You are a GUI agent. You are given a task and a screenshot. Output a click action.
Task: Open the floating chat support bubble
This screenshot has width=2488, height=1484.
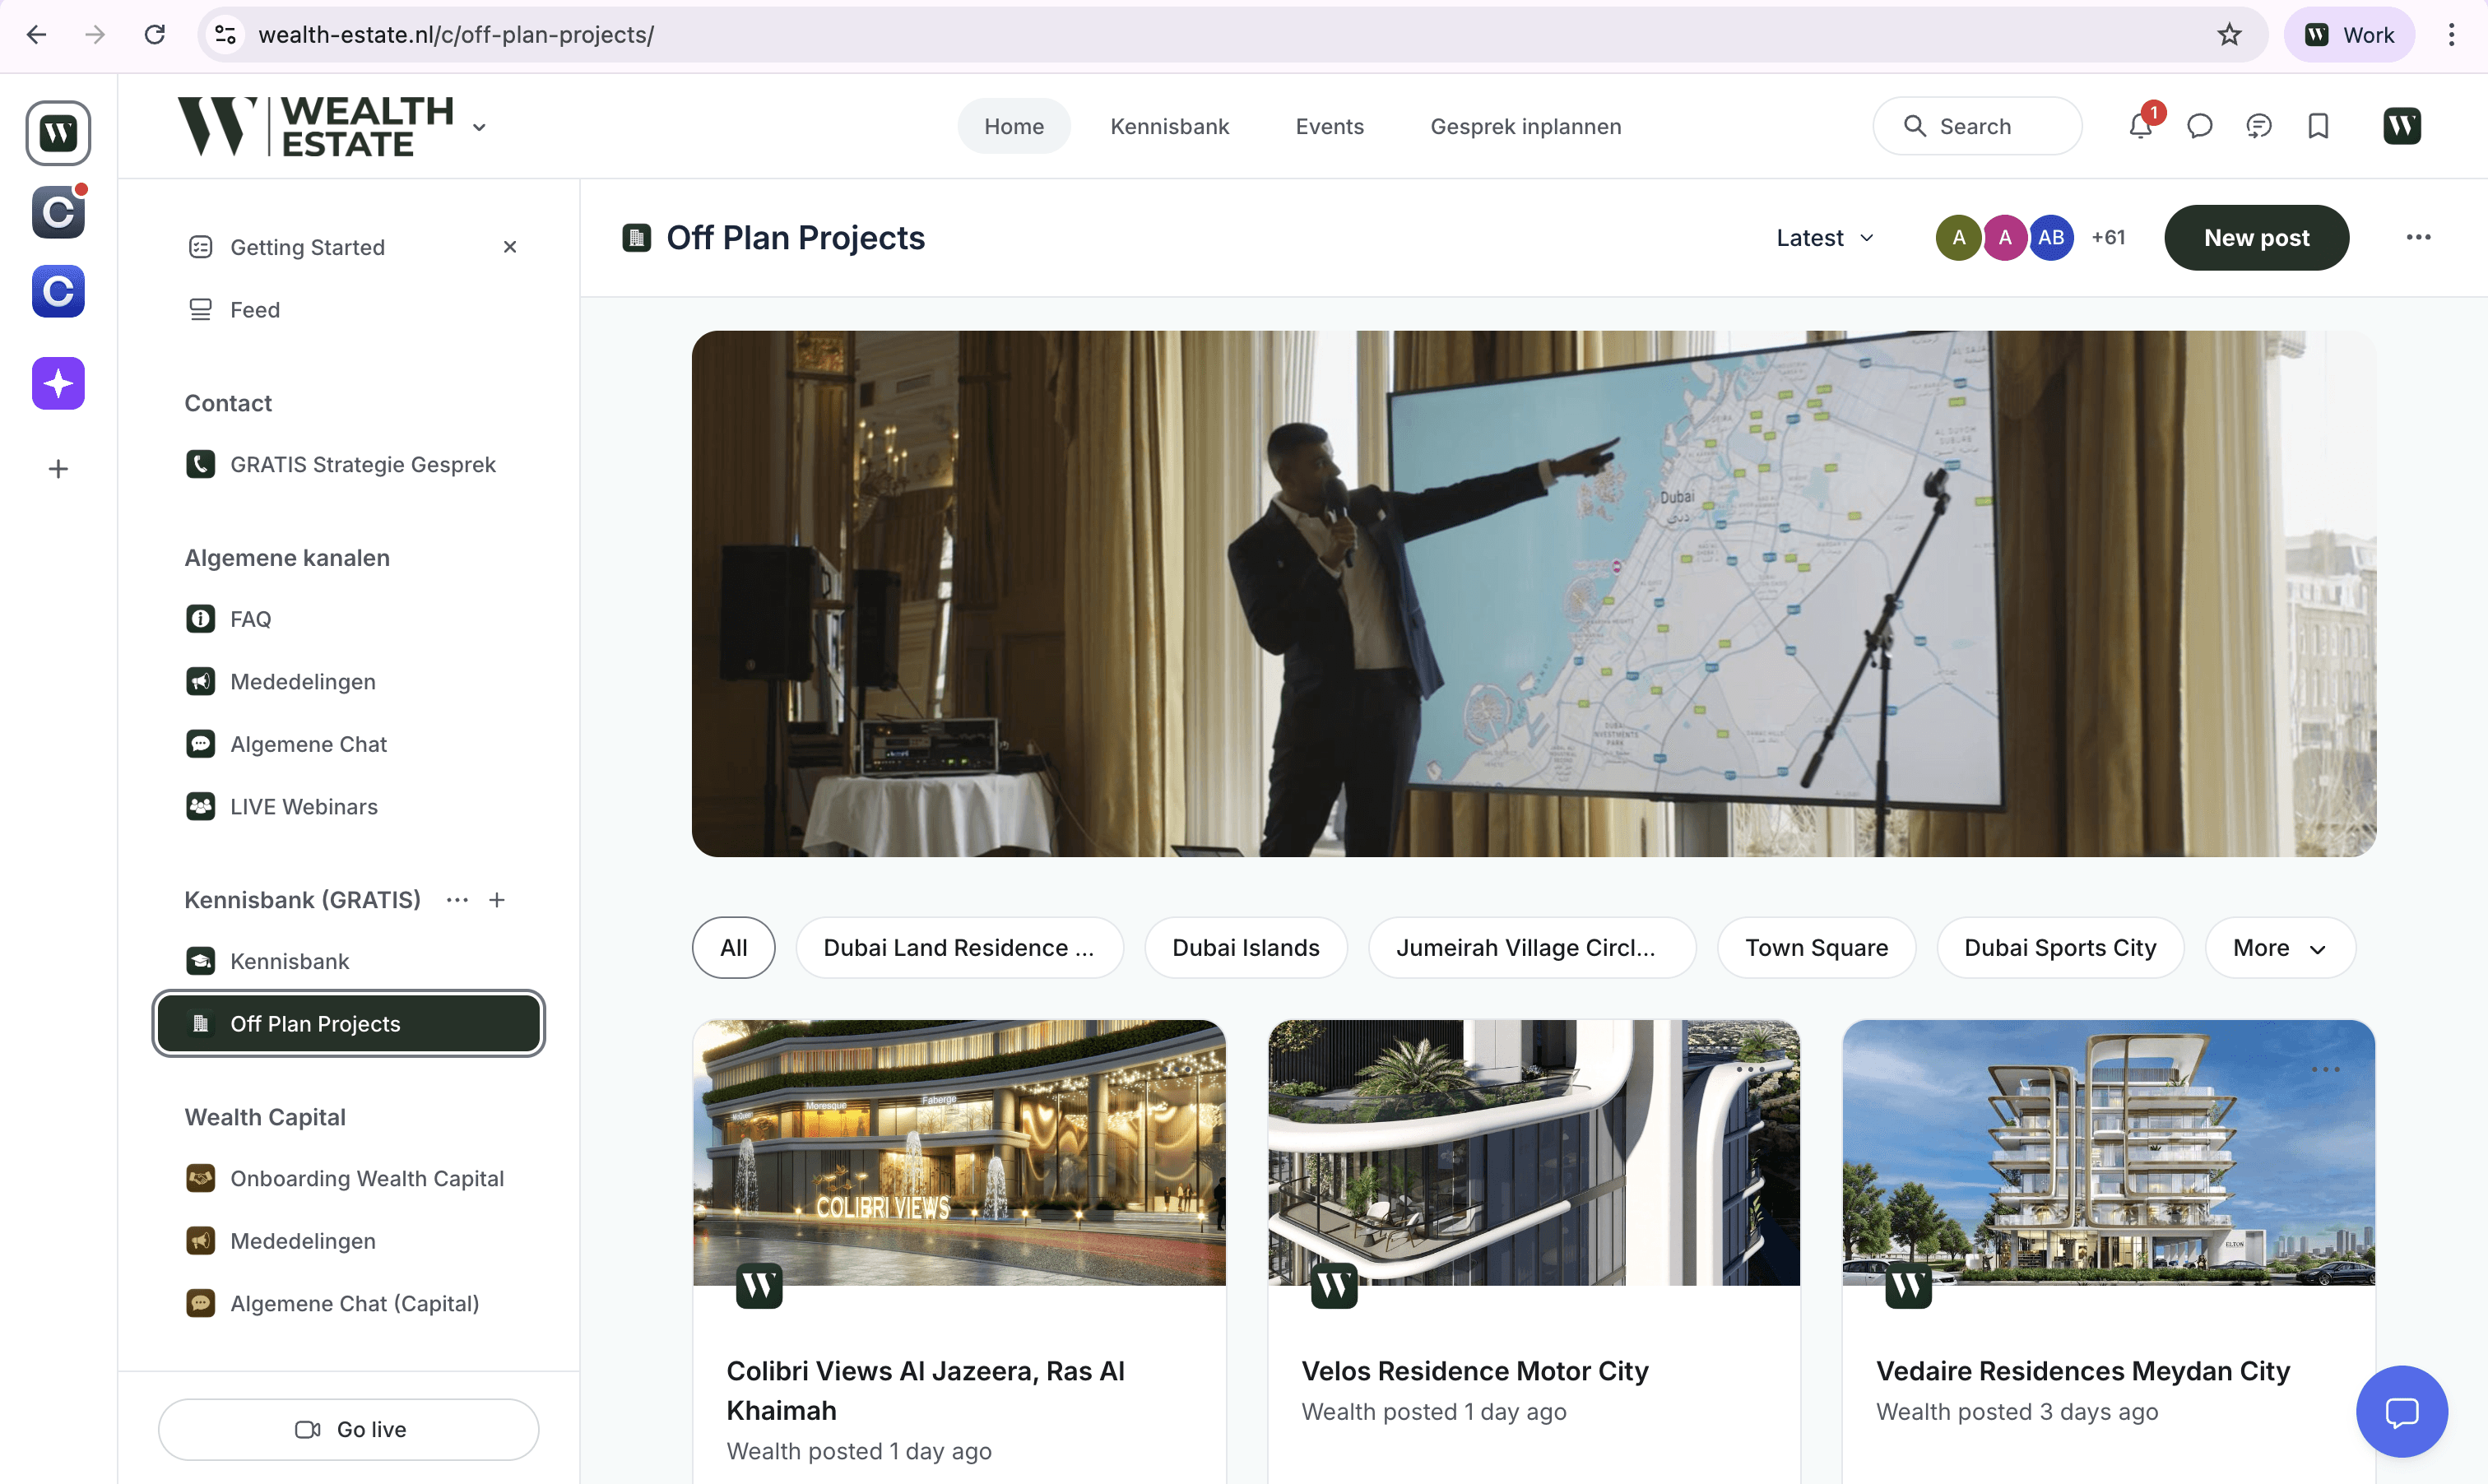pos(2401,1411)
